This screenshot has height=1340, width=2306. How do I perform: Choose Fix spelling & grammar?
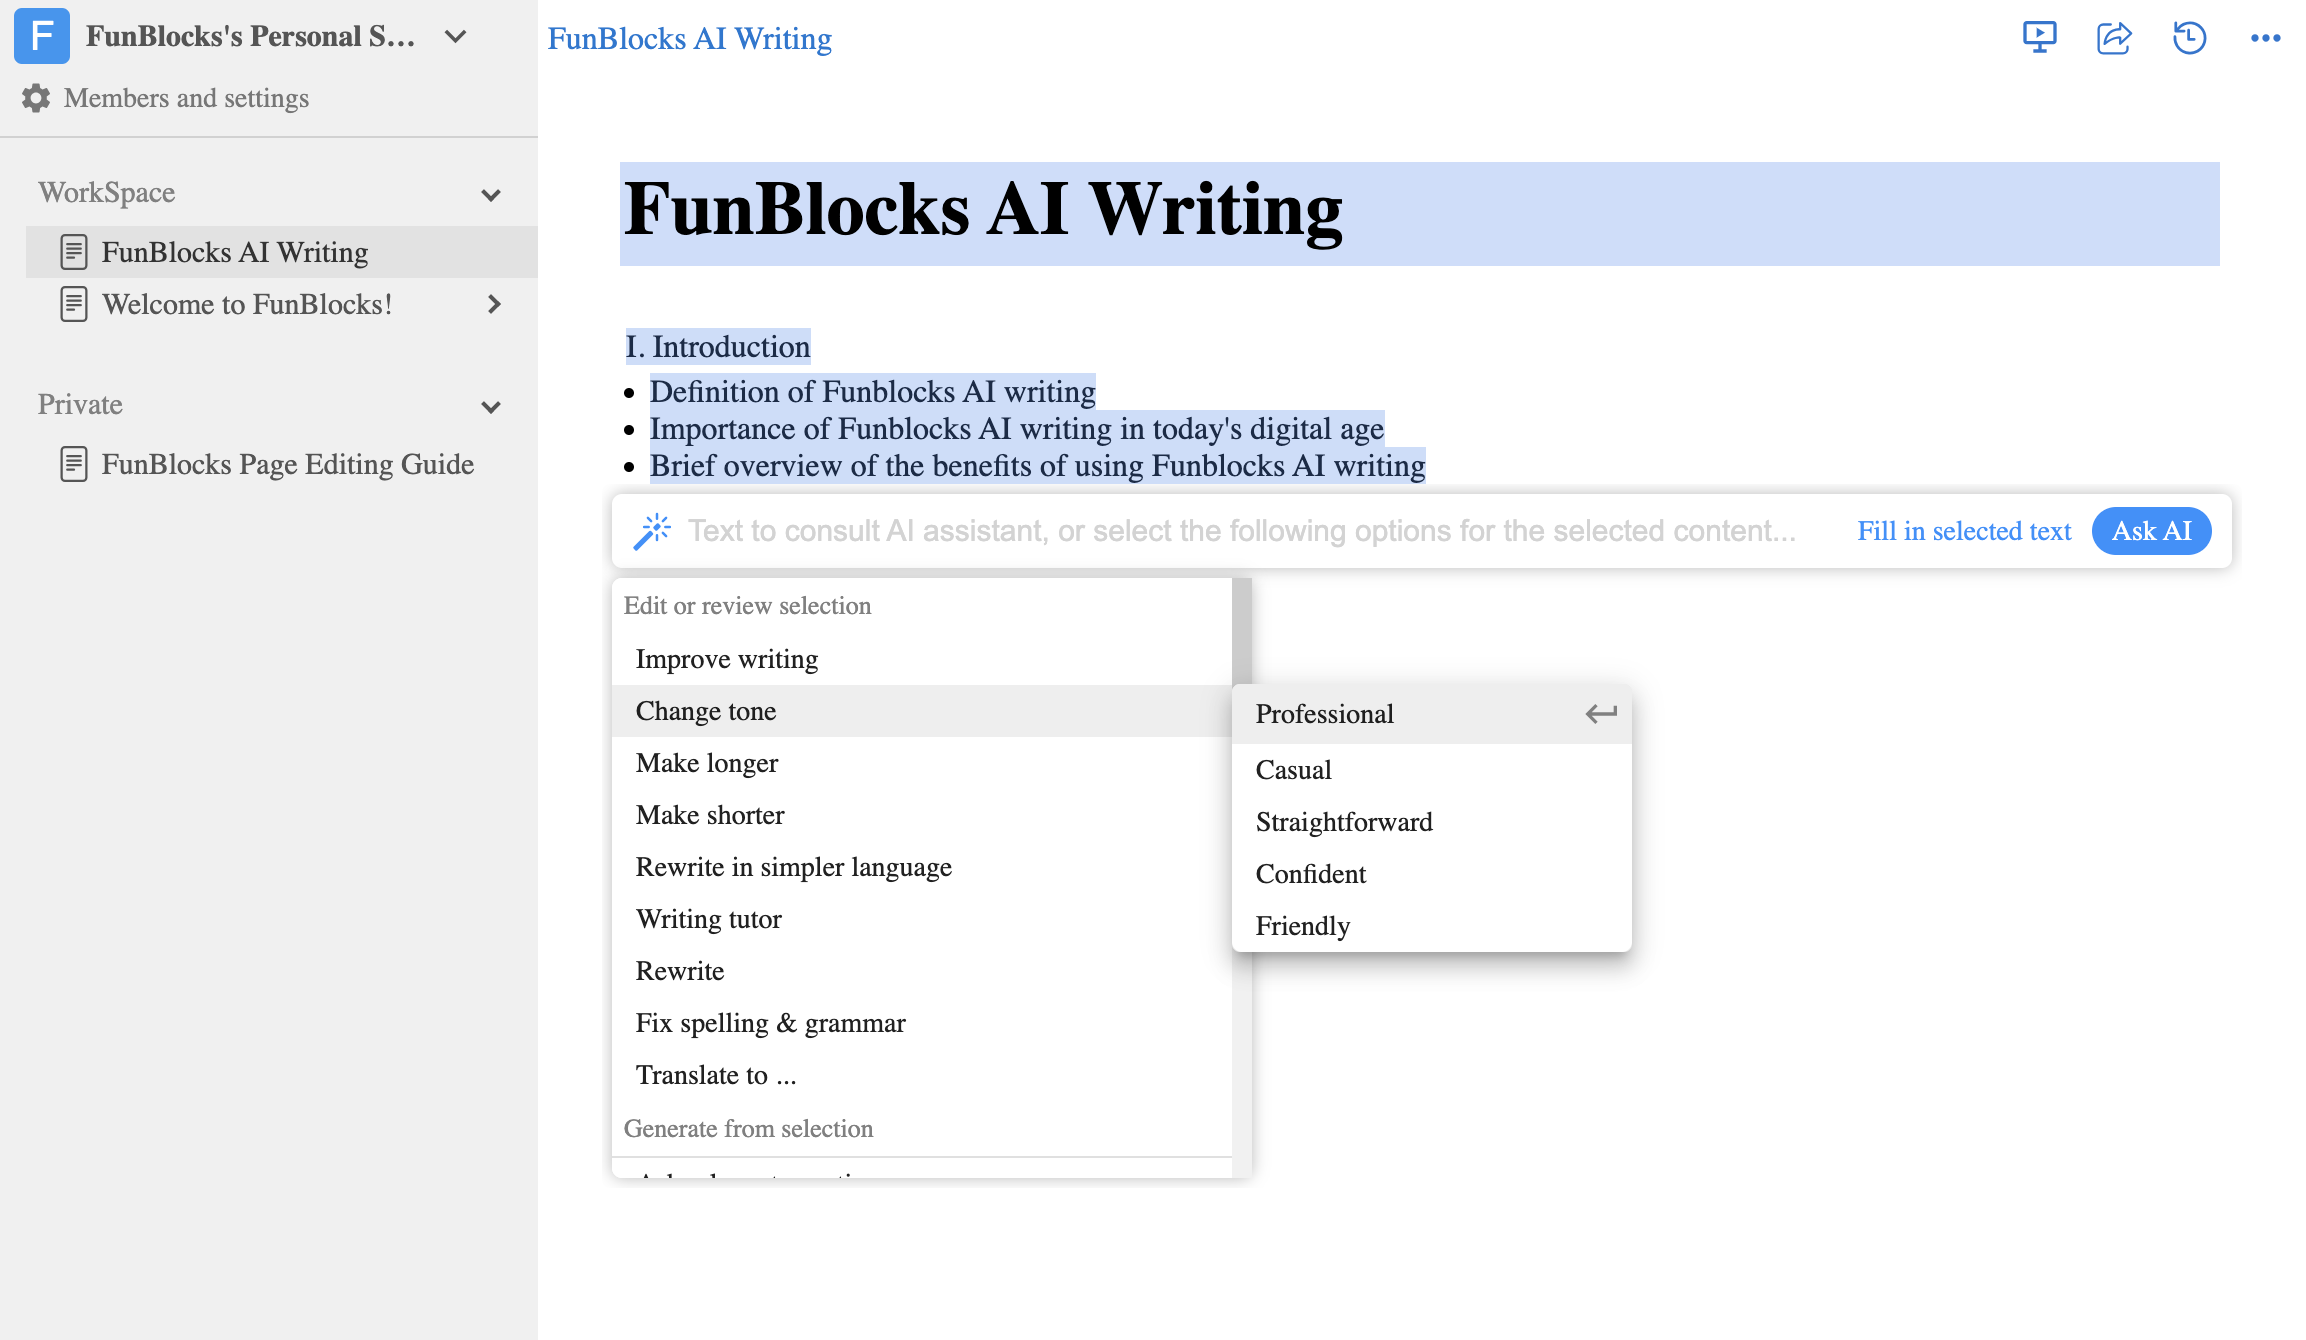point(922,1023)
